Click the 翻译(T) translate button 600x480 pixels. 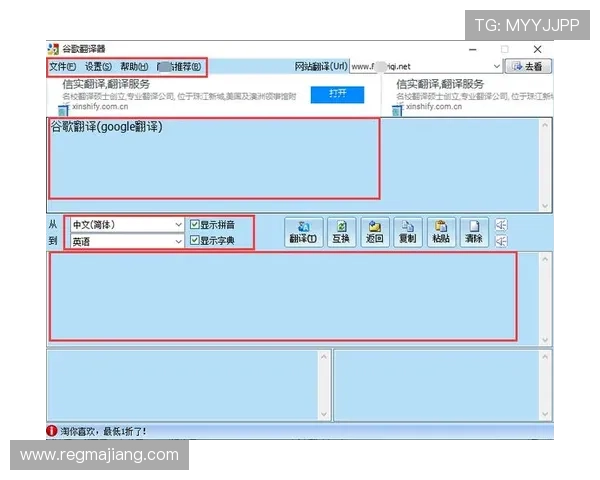tap(303, 232)
